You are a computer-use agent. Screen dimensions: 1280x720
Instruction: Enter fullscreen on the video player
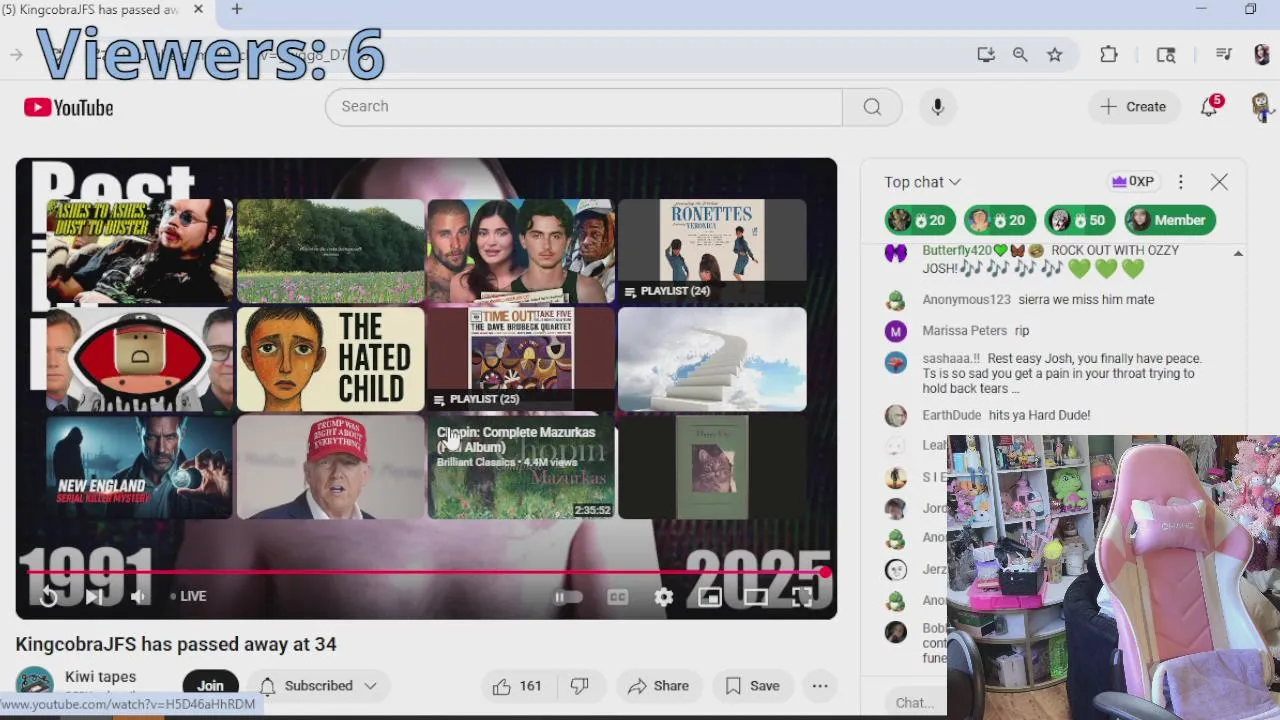(x=802, y=597)
